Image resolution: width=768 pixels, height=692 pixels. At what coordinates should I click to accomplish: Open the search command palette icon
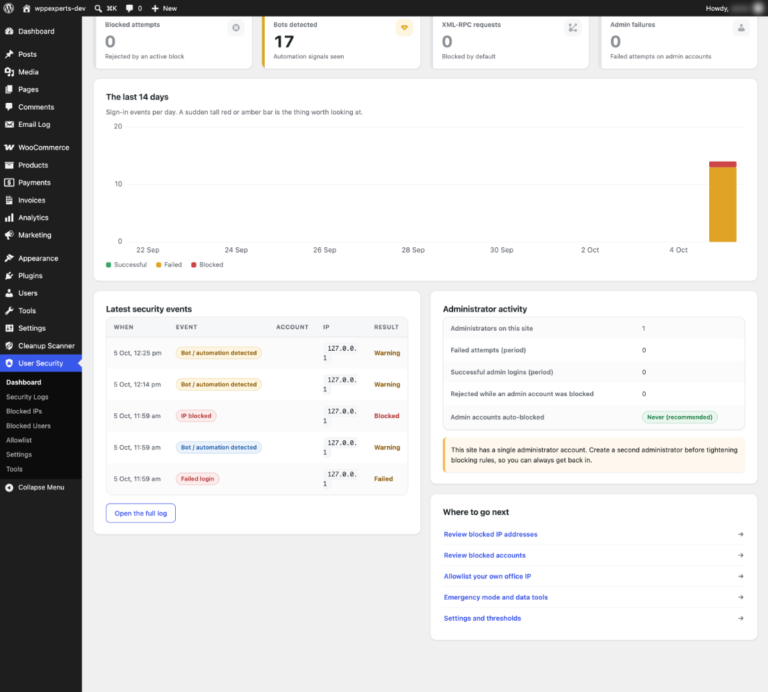click(x=98, y=8)
